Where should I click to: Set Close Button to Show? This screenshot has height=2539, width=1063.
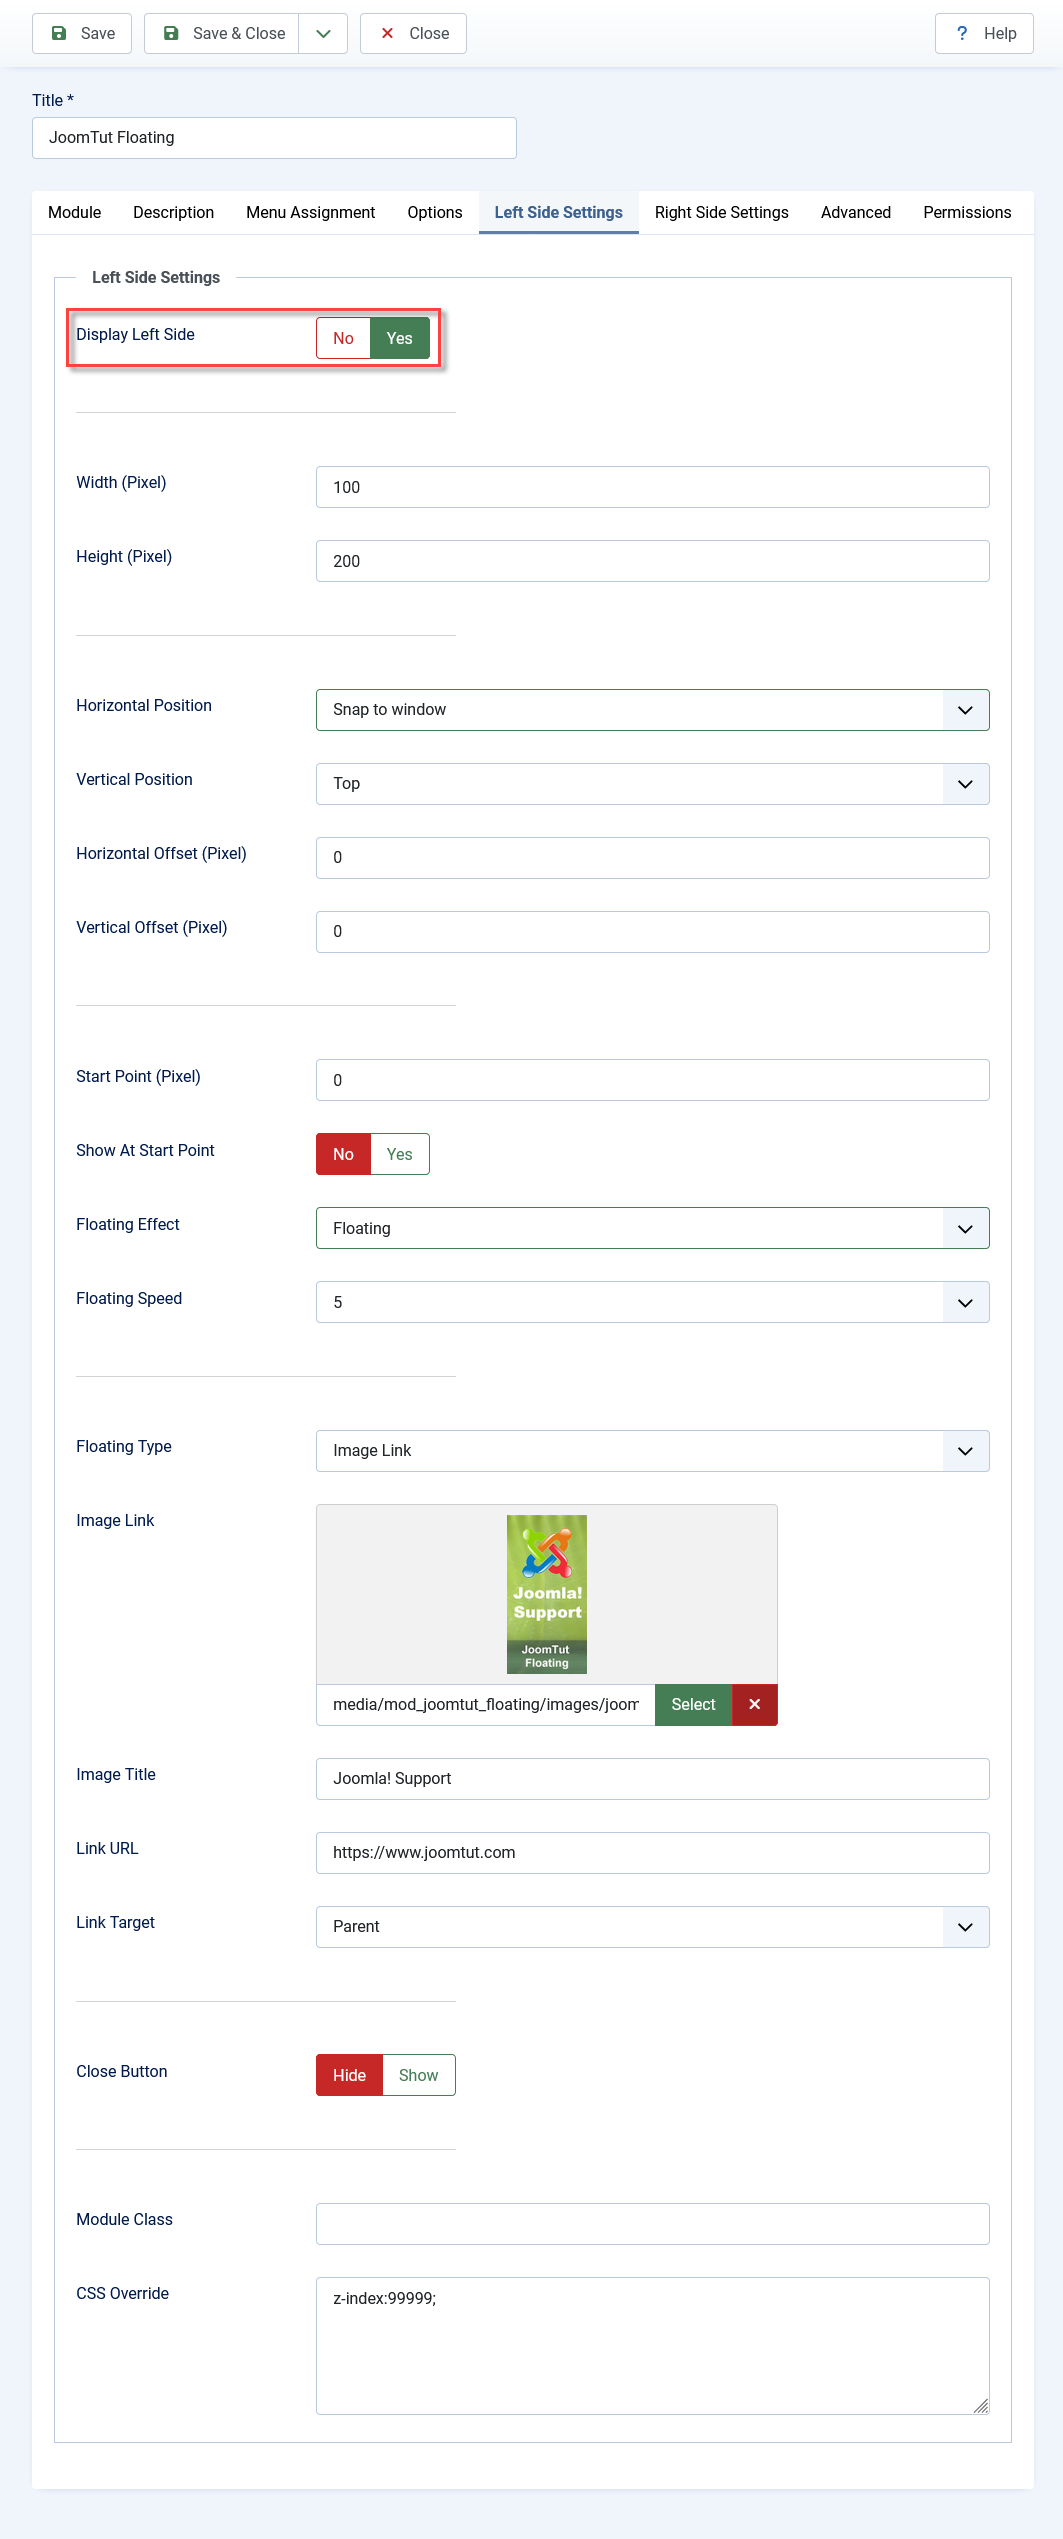point(419,2075)
